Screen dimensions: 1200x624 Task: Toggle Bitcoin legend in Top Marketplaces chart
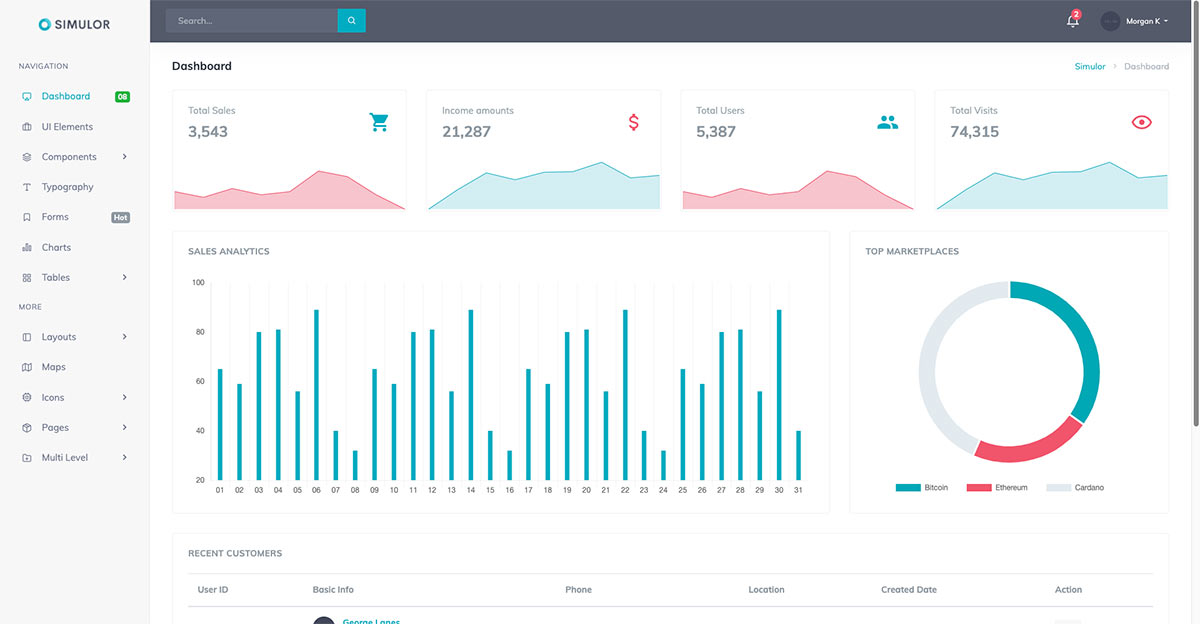pos(922,488)
